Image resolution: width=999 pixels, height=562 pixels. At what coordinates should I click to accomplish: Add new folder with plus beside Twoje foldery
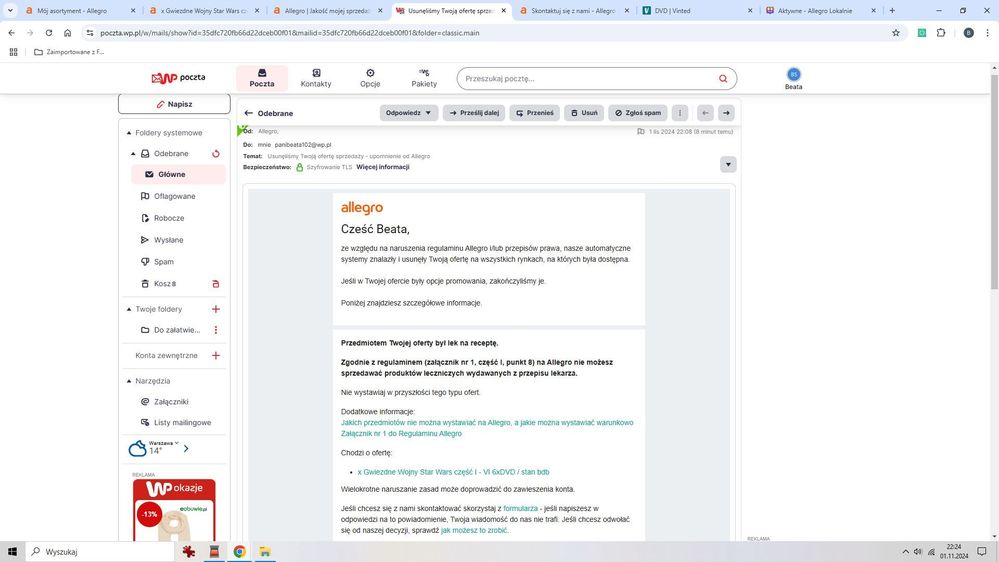pyautogui.click(x=215, y=310)
